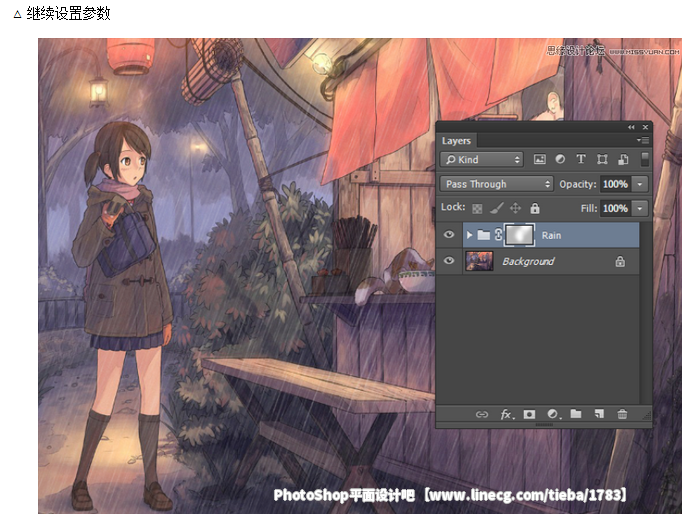Toggle layer filtering switch on
Screen dimensions: 682x514
point(645,159)
